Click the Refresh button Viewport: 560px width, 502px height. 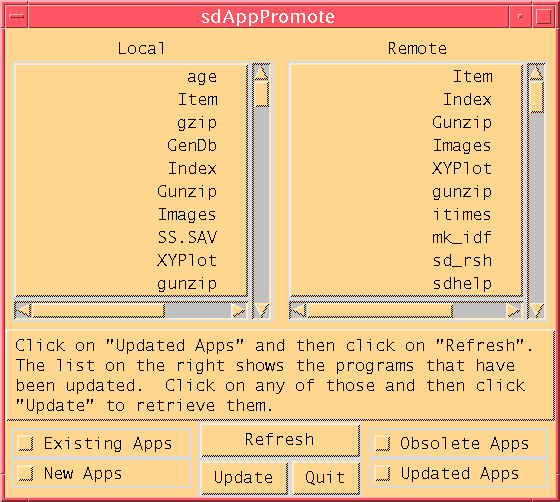click(x=280, y=440)
